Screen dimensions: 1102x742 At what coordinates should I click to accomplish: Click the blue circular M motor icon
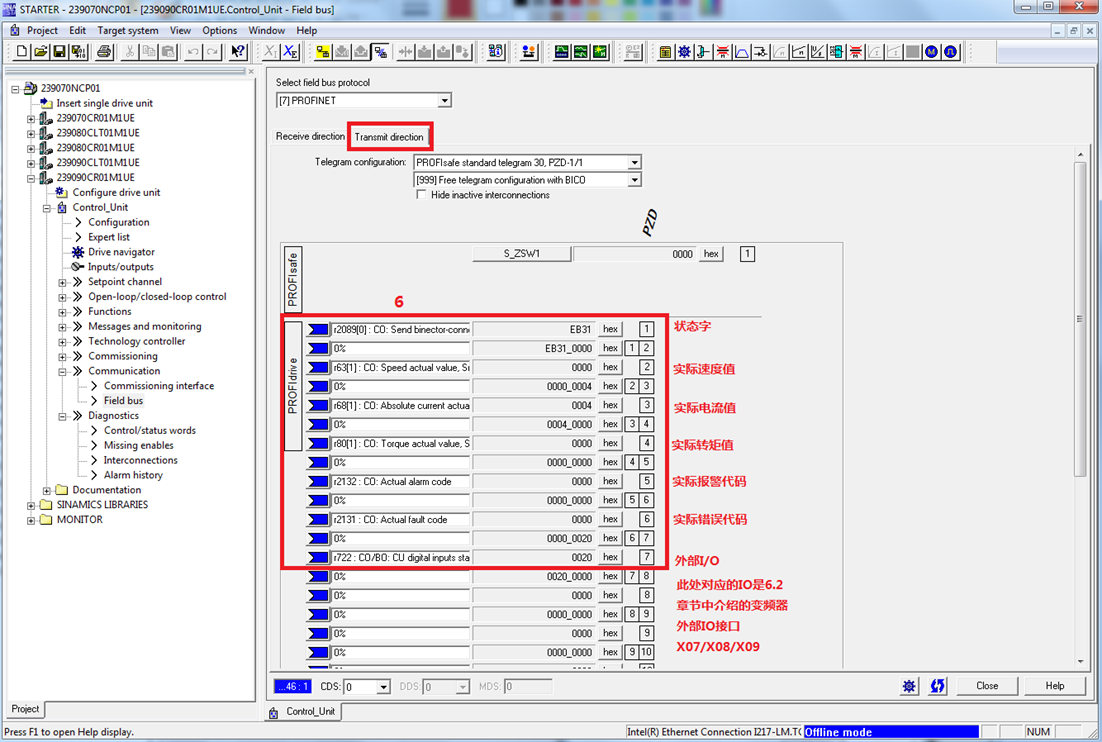pos(932,52)
